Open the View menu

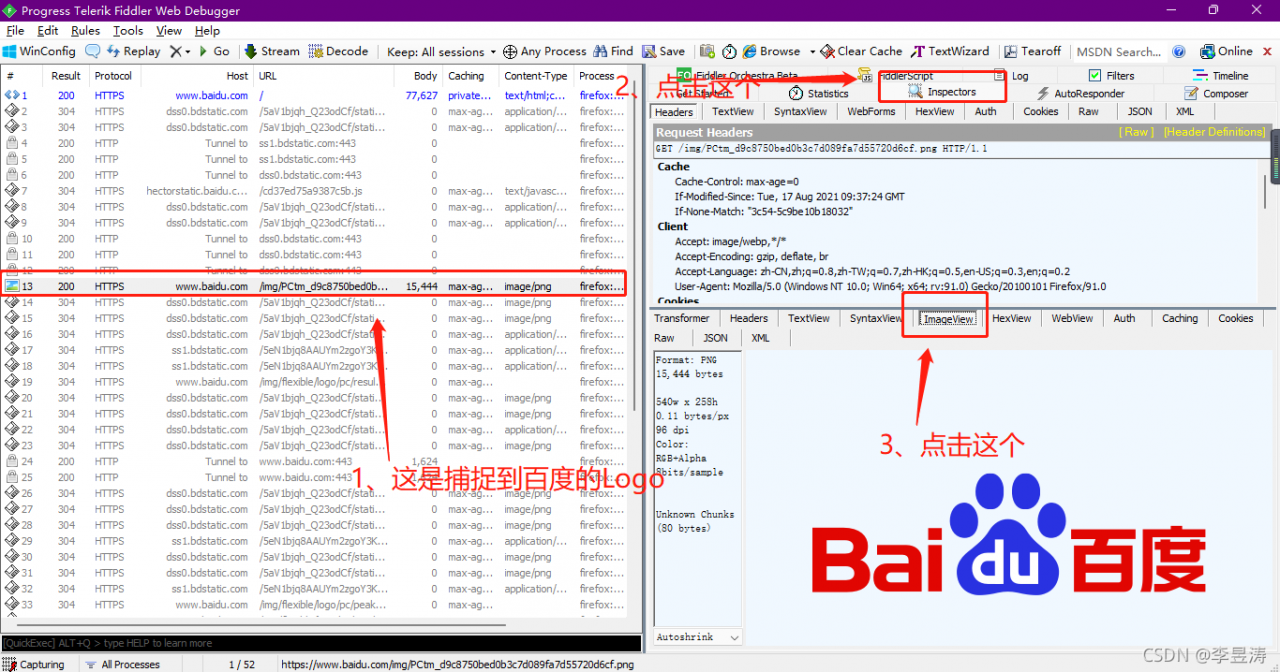tap(169, 31)
